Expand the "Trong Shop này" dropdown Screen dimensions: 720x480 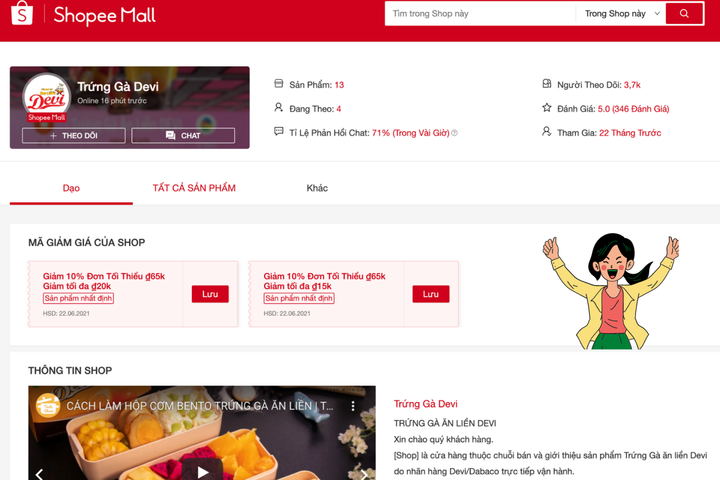(620, 14)
